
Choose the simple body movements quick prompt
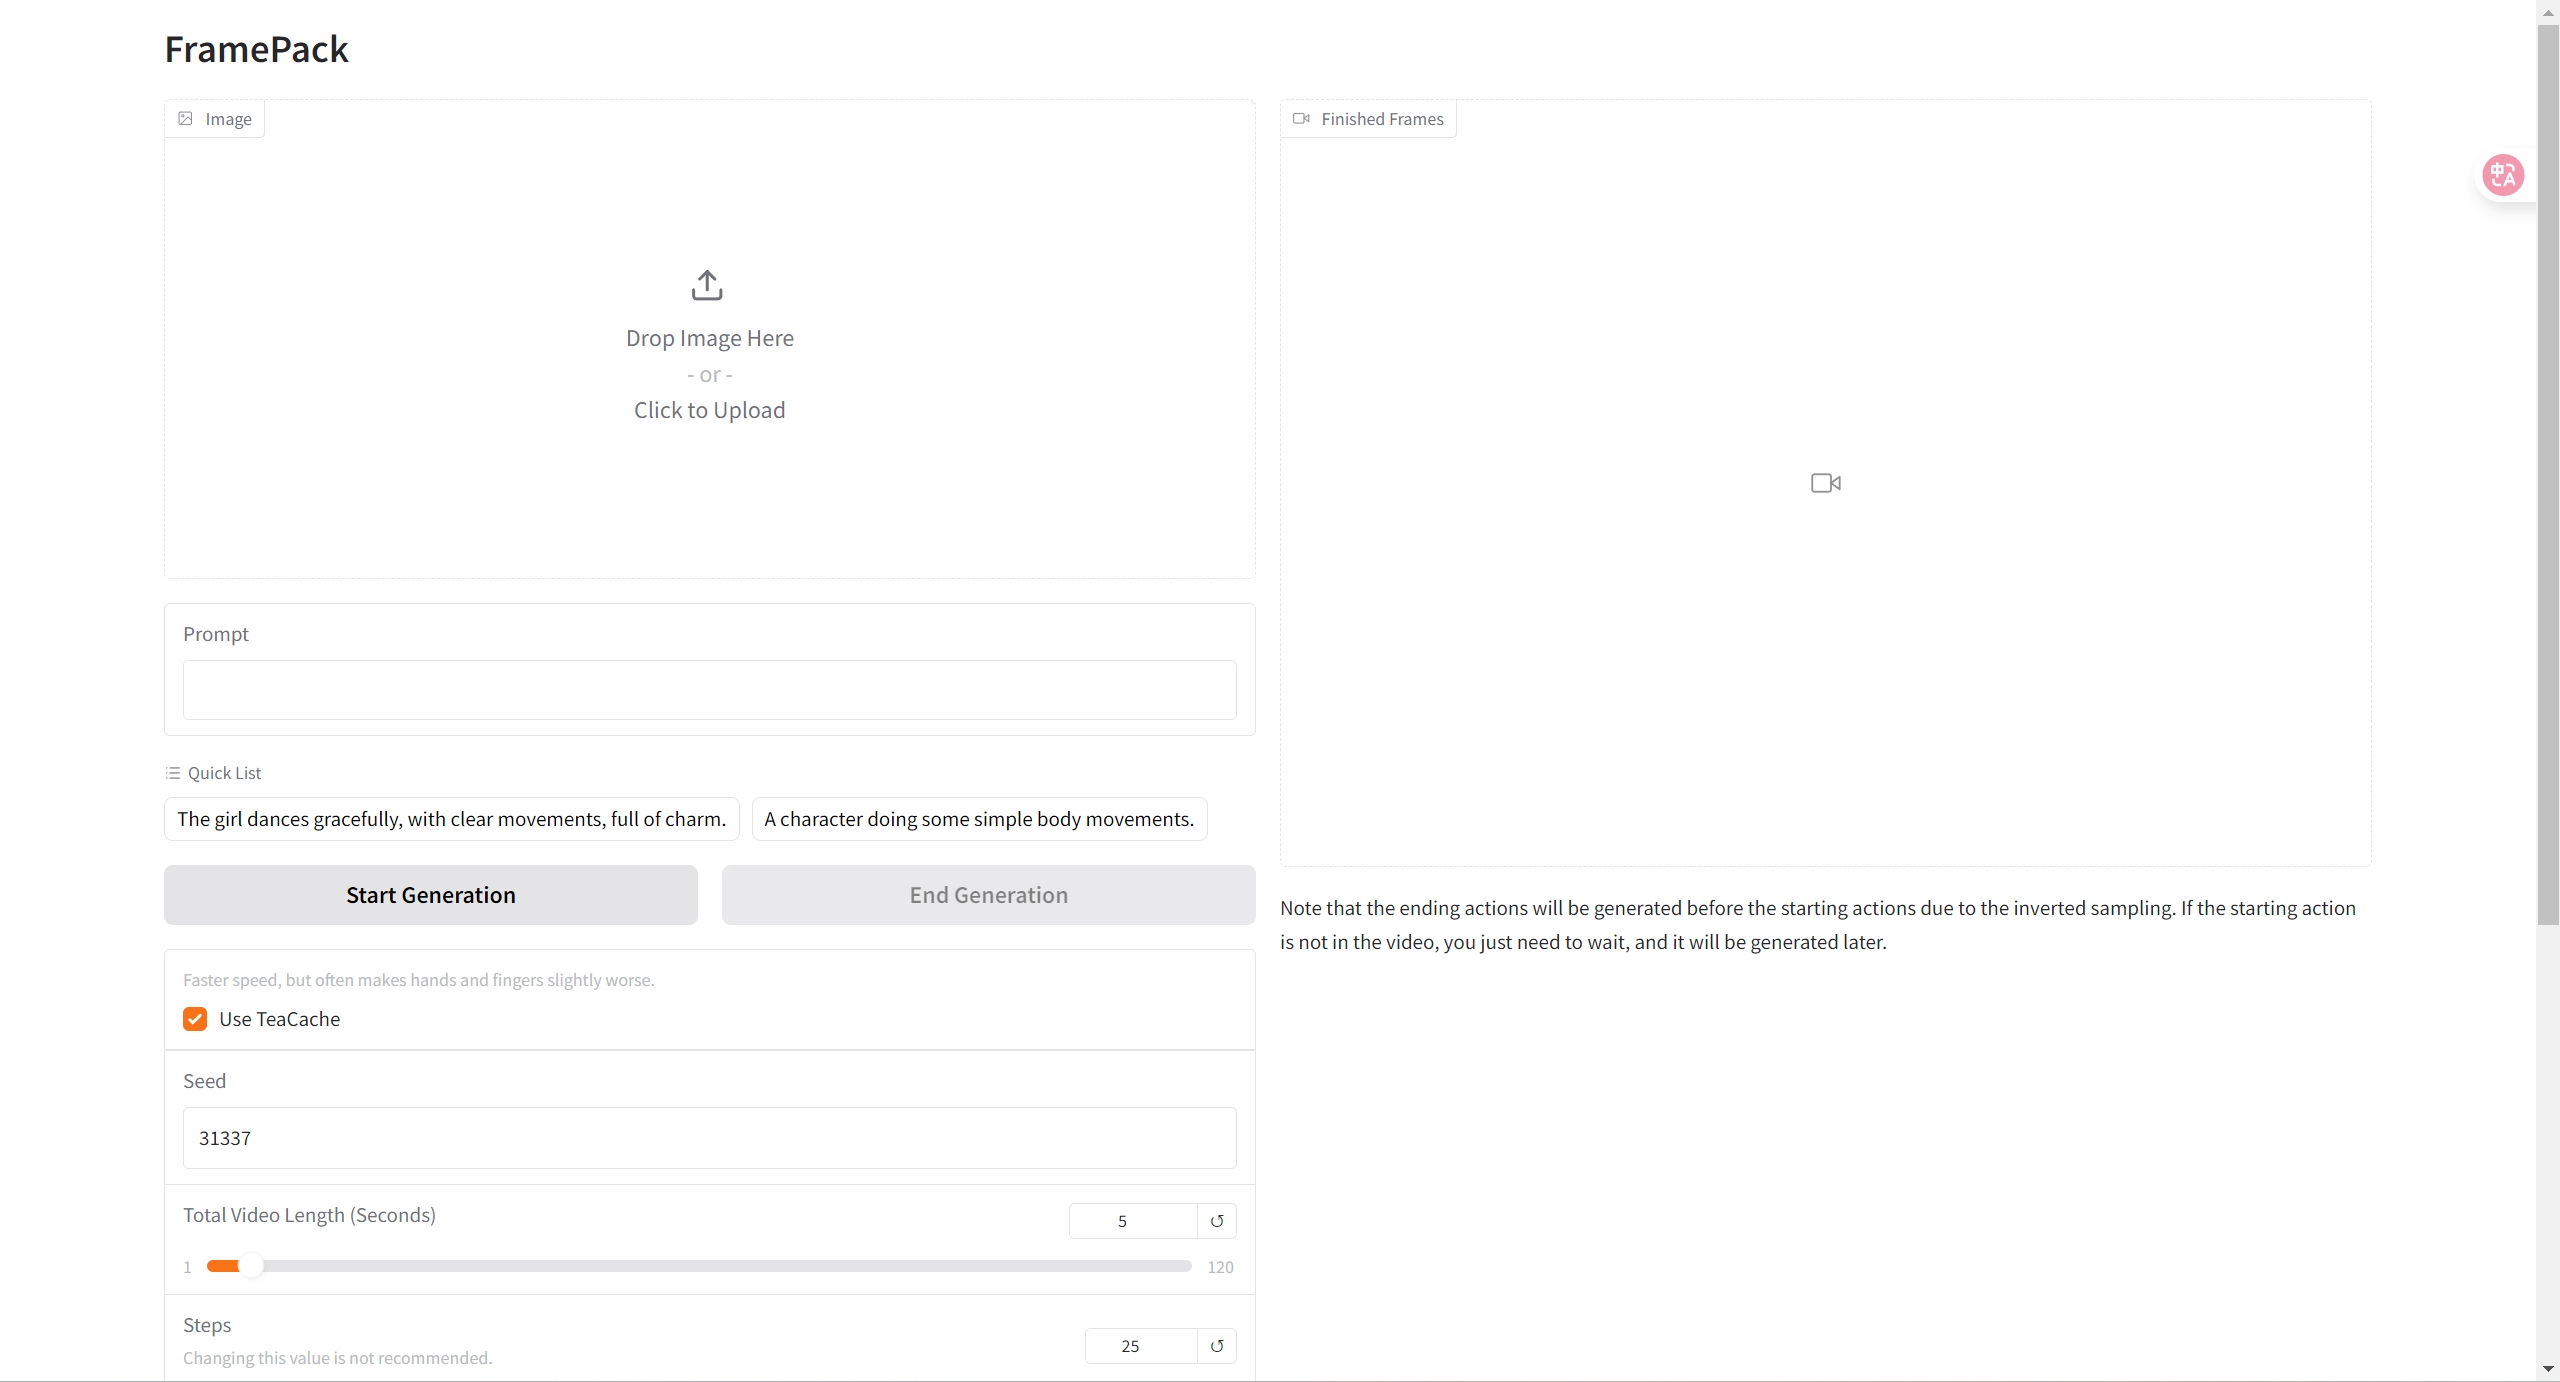coord(979,819)
